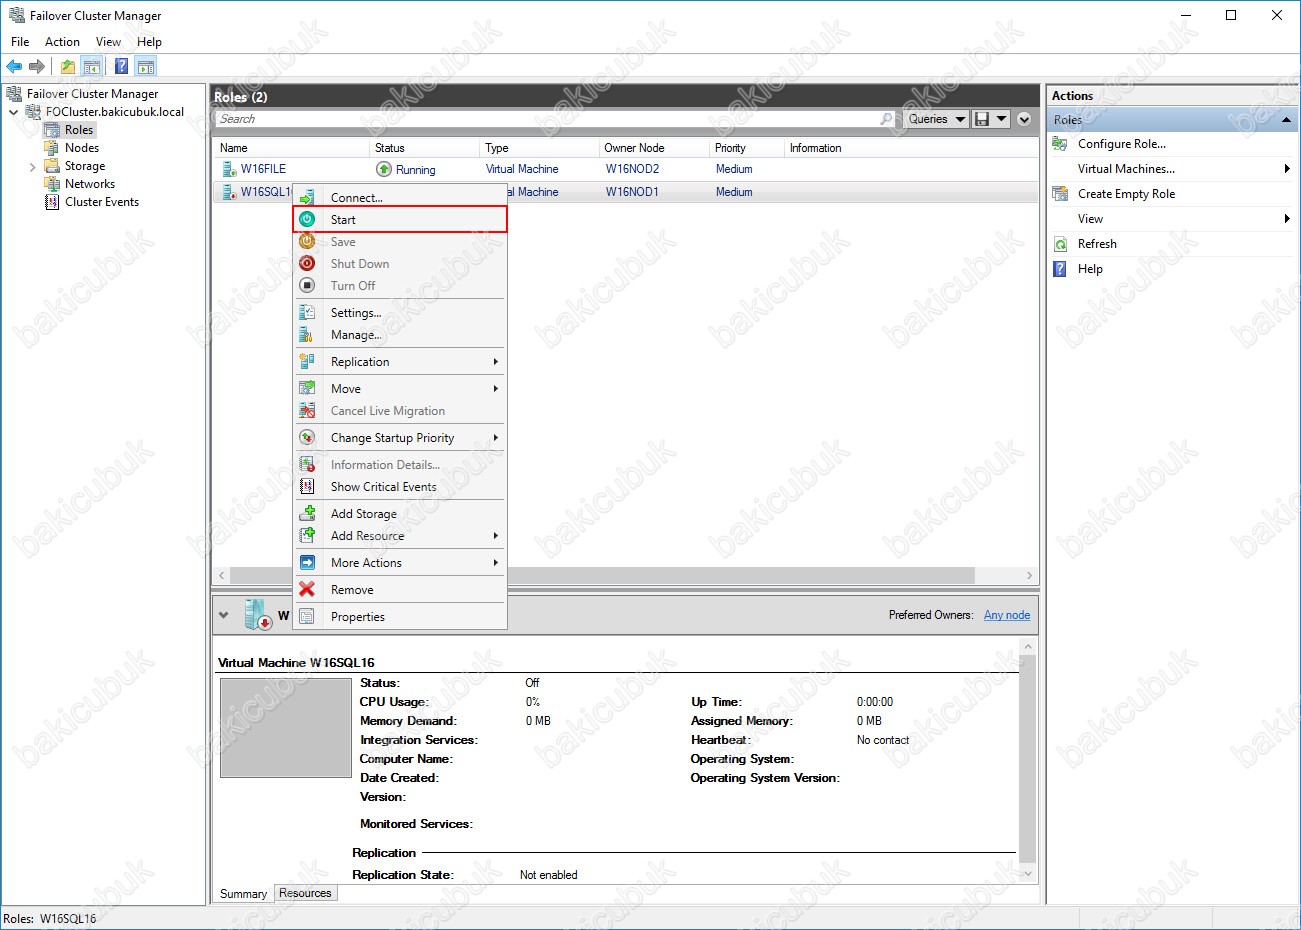Click the search magnifier icon
Viewport: 1301px width, 930px height.
coord(886,119)
